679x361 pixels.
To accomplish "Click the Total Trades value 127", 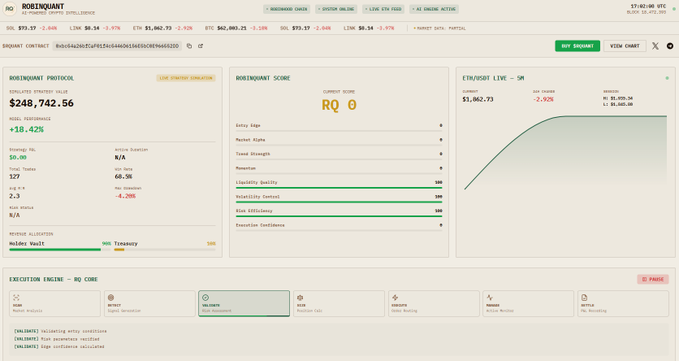I will point(14,177).
